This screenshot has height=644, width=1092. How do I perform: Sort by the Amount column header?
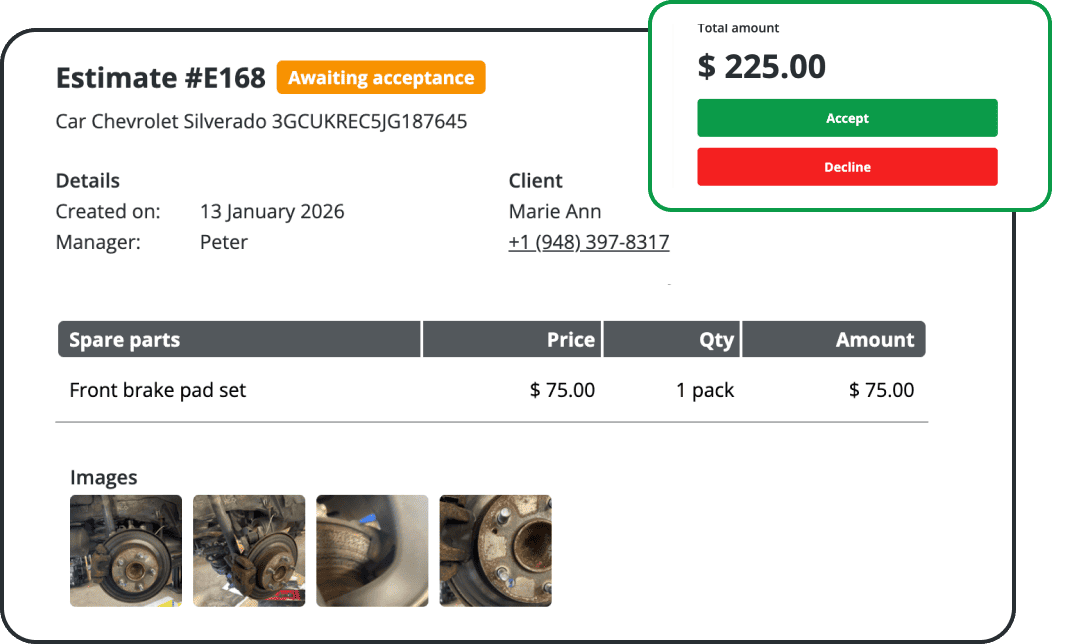[875, 339]
